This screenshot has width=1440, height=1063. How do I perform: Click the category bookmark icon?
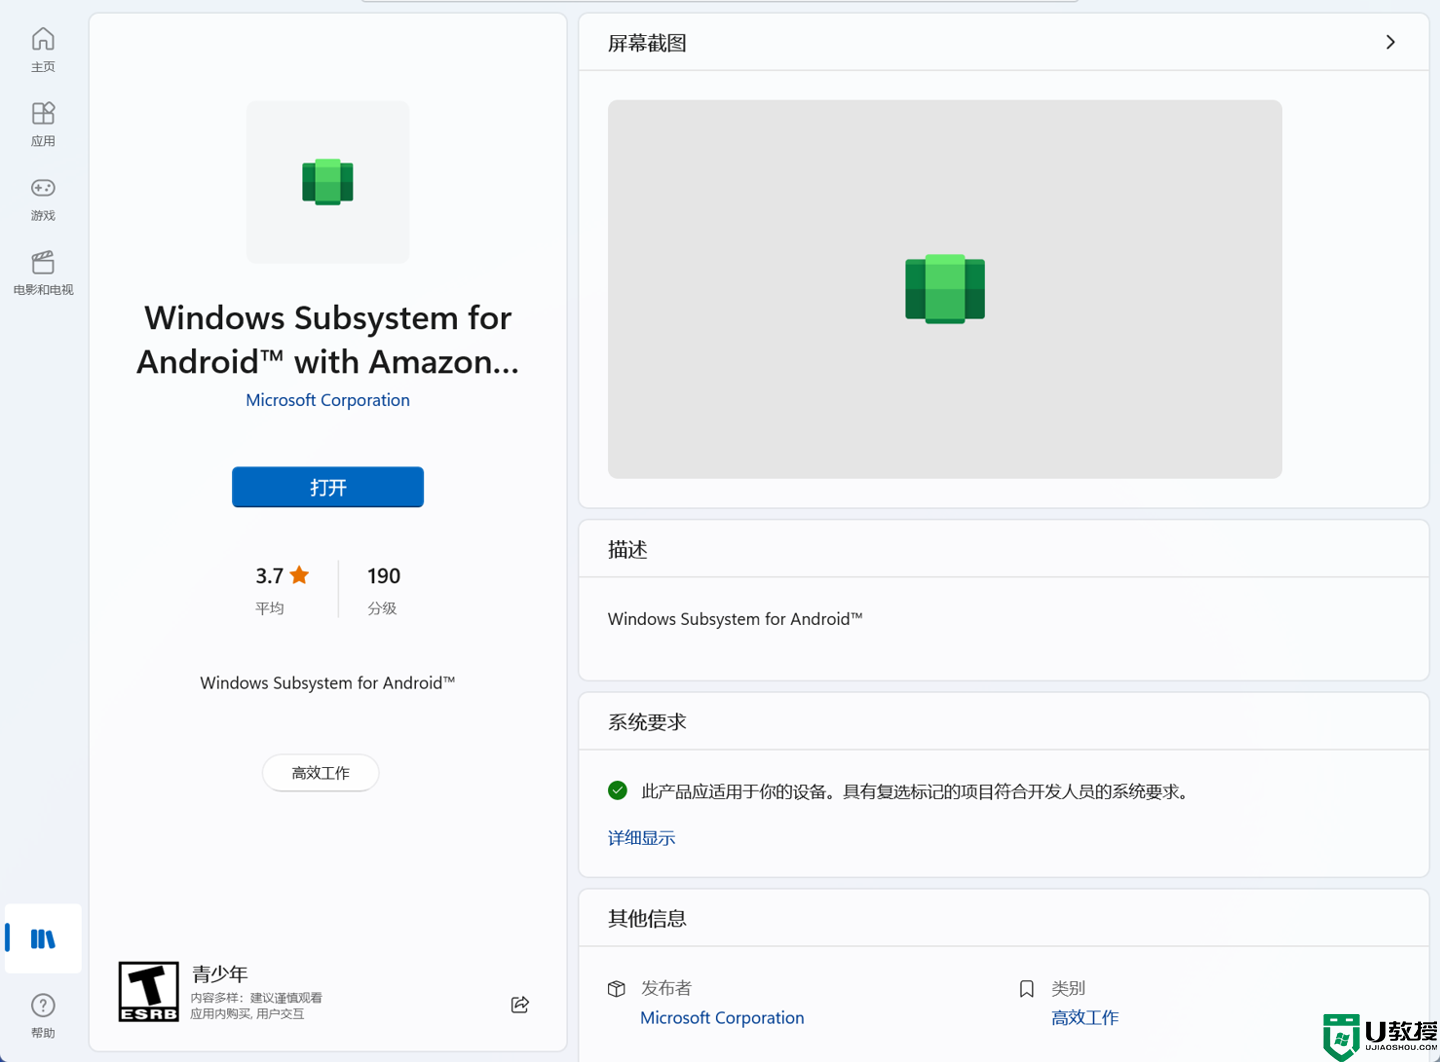pos(1026,989)
